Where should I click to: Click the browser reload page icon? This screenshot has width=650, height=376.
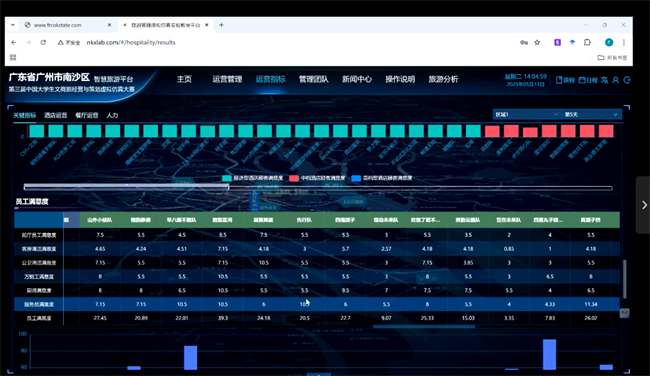[43, 42]
